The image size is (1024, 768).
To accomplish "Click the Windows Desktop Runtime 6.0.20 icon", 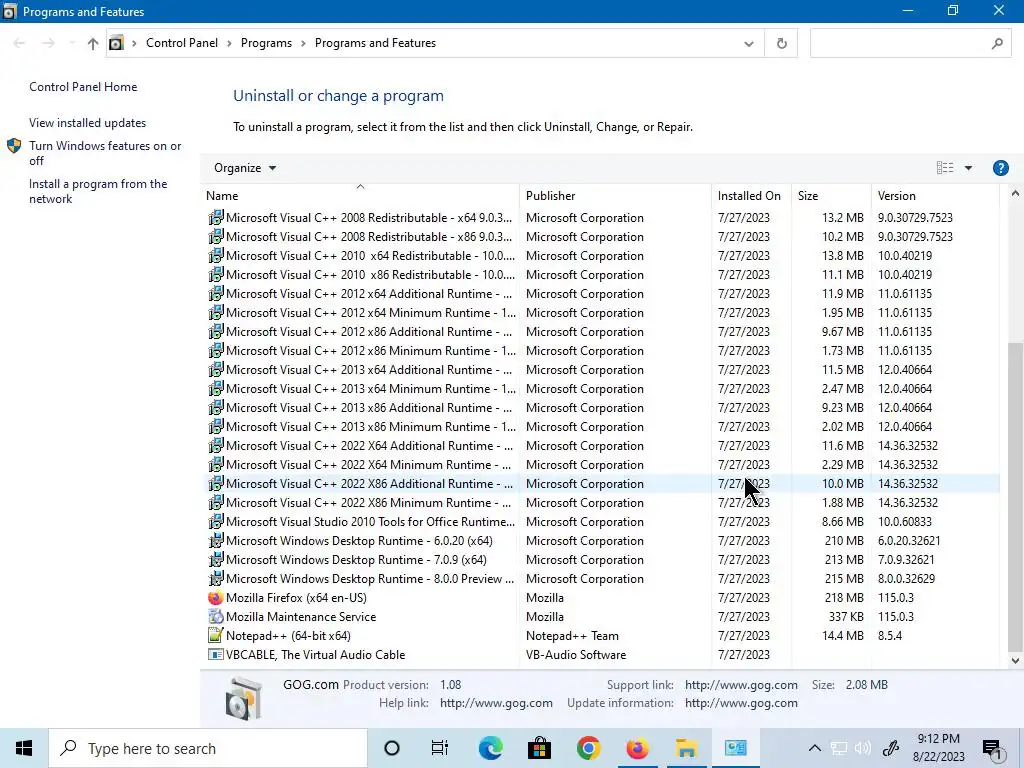I will [x=216, y=541].
